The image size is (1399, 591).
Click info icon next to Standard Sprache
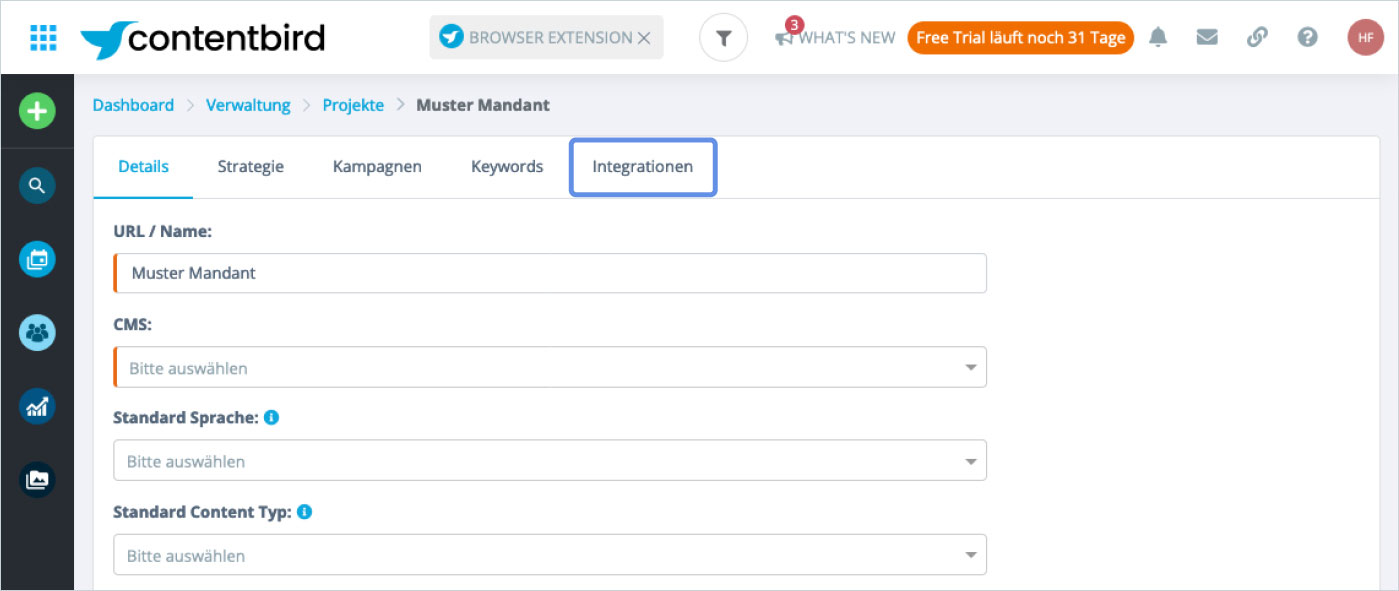coord(271,417)
